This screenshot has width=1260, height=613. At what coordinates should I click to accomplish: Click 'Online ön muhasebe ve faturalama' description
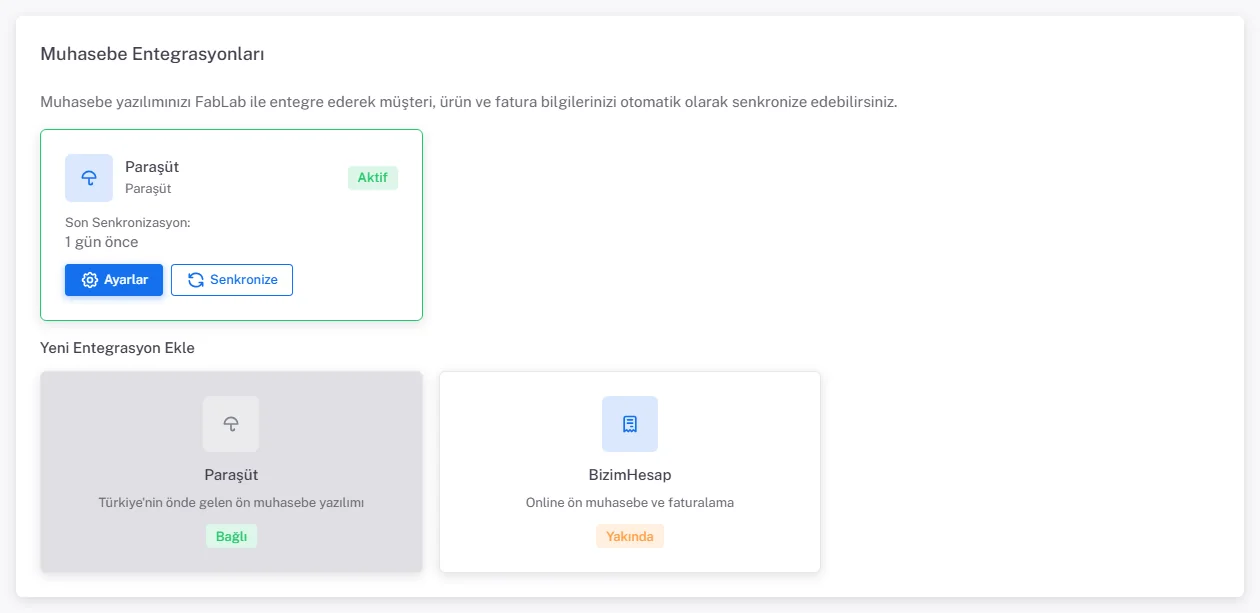(x=630, y=502)
